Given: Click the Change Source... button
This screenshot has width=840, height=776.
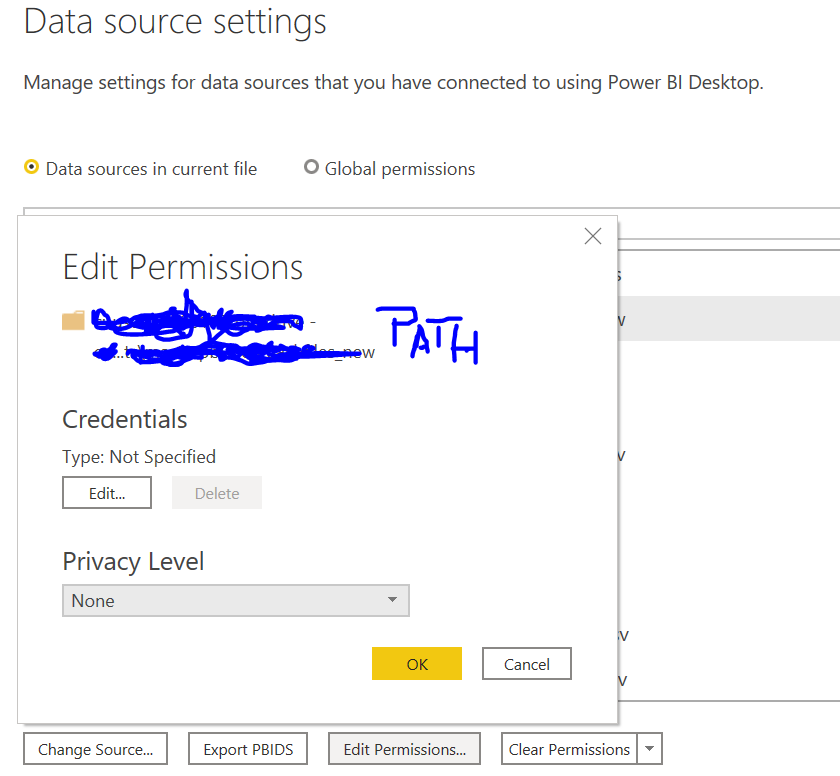Looking at the screenshot, I should [x=95, y=749].
